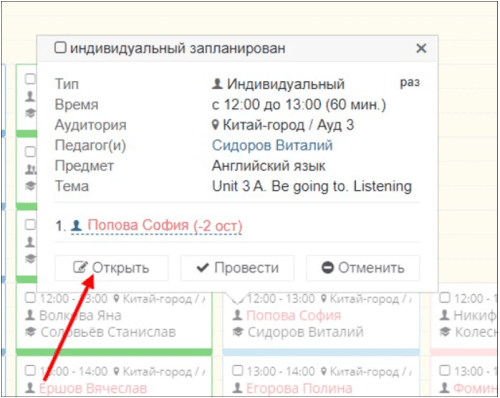The width and height of the screenshot is (500, 398).
Task: Click Попова София in the schedule card
Action: (294, 316)
